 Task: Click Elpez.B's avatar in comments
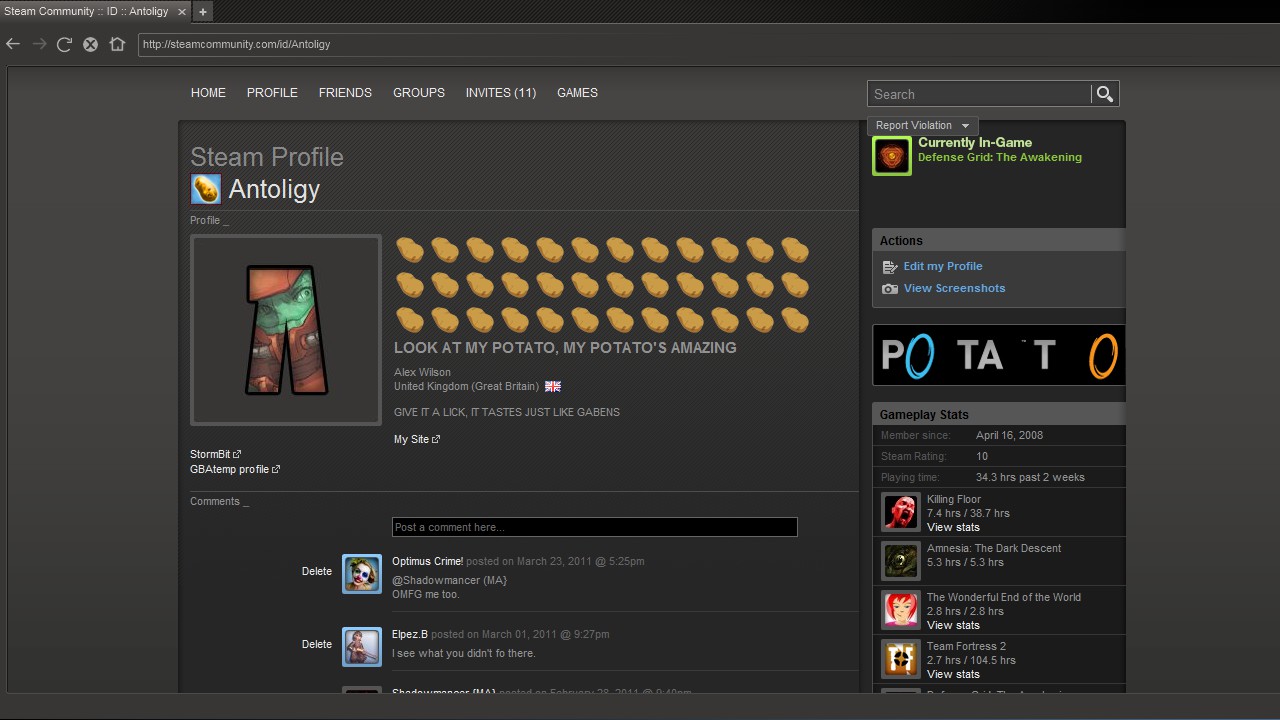tap(362, 647)
